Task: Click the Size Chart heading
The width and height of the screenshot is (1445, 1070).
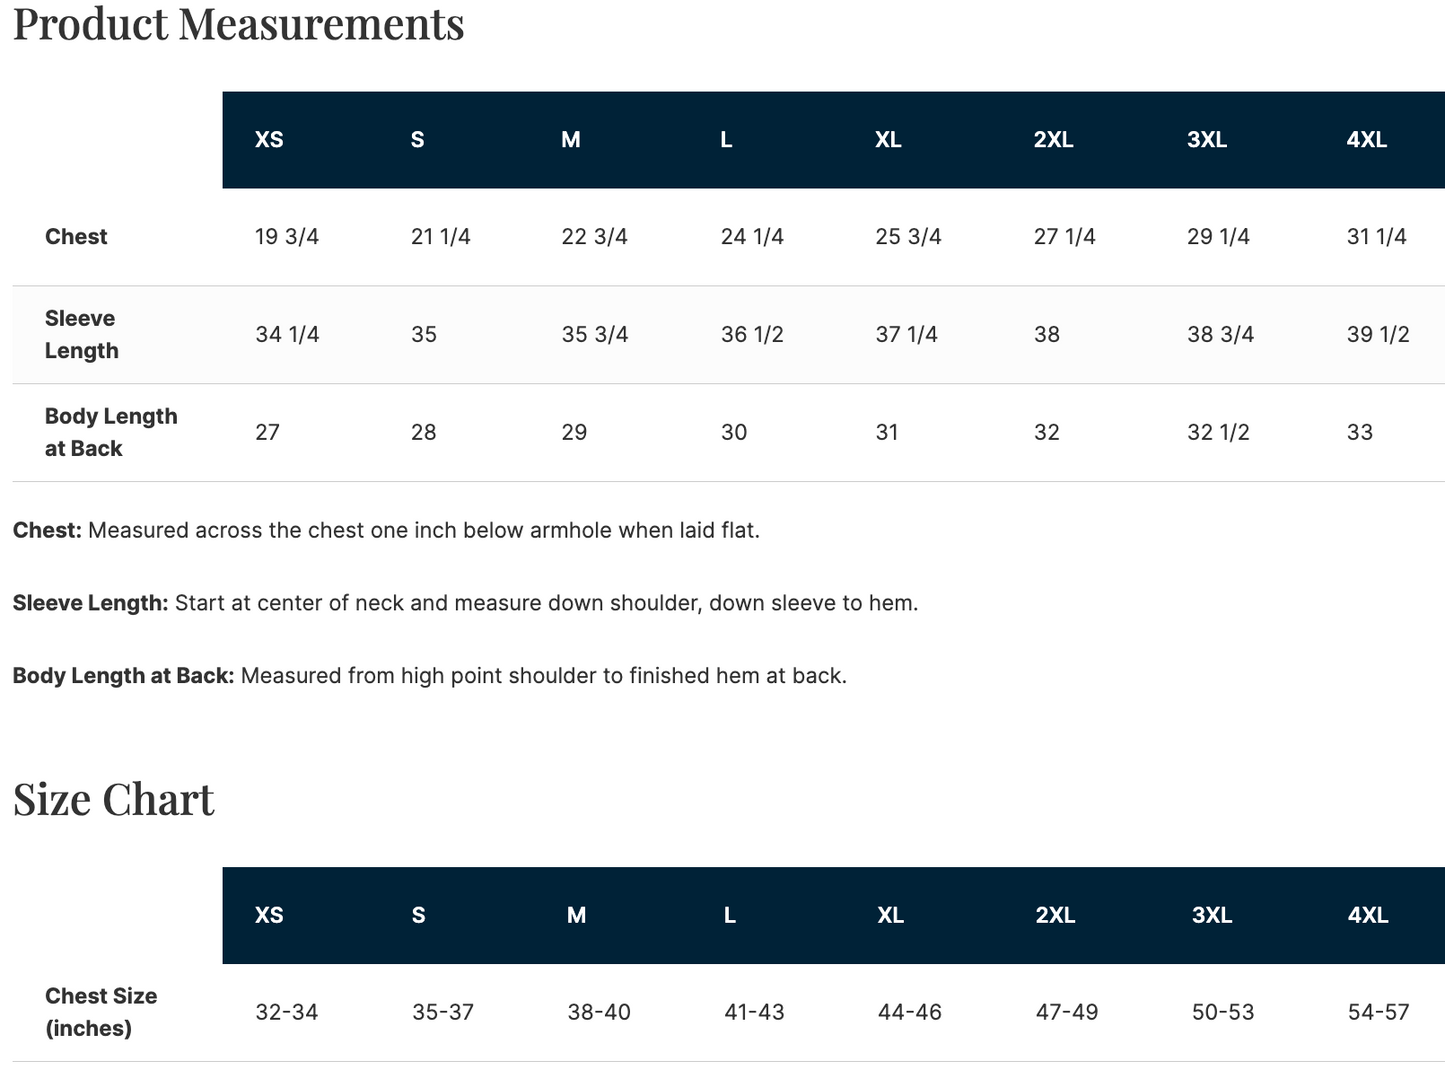Action: tap(114, 799)
